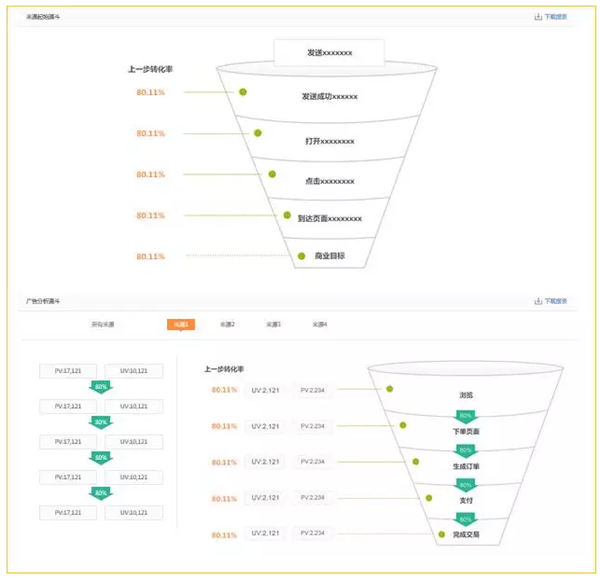Switch to the 来源3 tab
Screen dimensions: 600x580
pos(274,324)
